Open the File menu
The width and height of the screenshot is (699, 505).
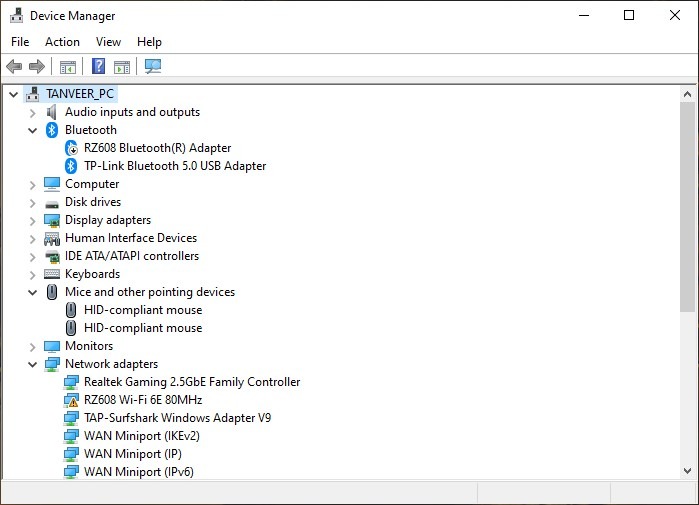(20, 42)
